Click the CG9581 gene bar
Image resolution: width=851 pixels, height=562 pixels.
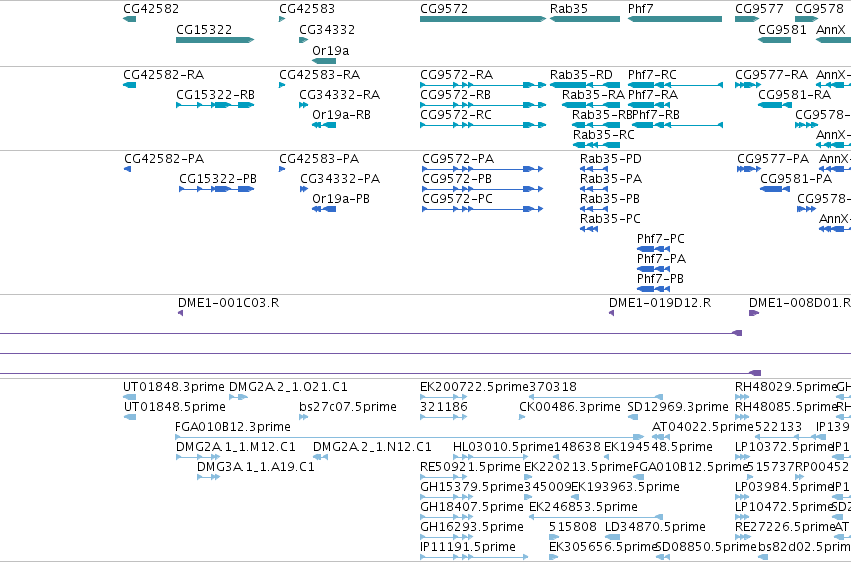click(774, 40)
